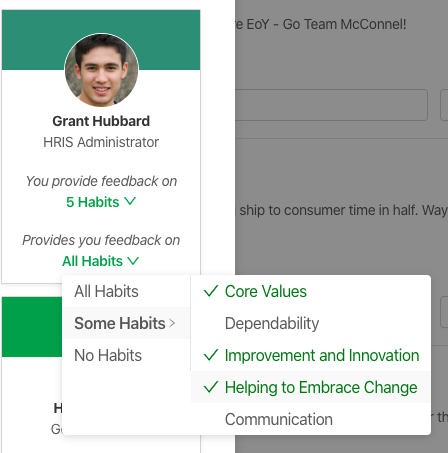This screenshot has height=453, width=448.
Task: Click Grant Hubbard's profile photo
Action: point(101,70)
